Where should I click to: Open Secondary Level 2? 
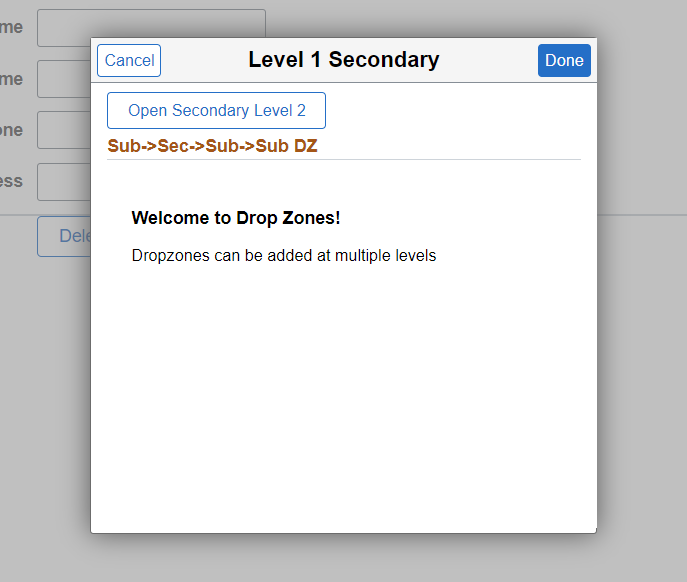pos(216,111)
